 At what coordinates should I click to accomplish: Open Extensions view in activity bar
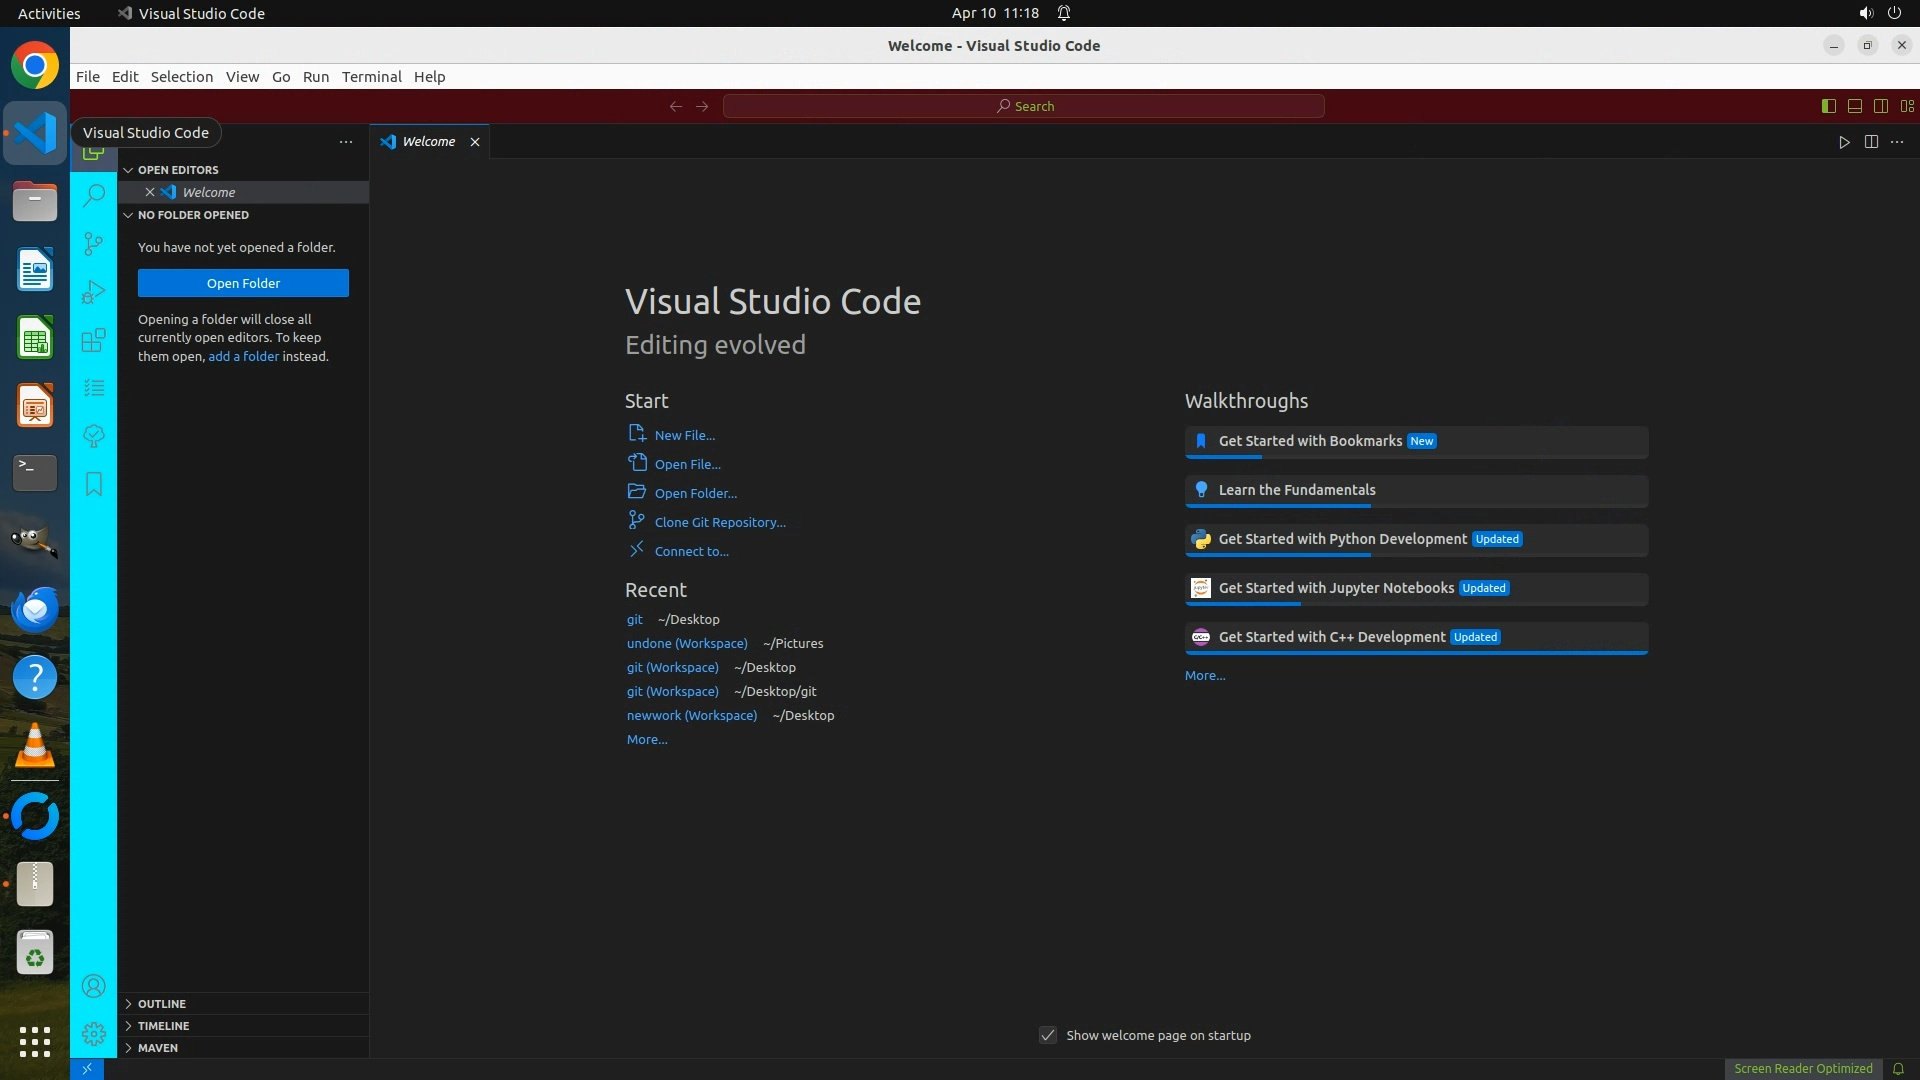pyautogui.click(x=94, y=340)
